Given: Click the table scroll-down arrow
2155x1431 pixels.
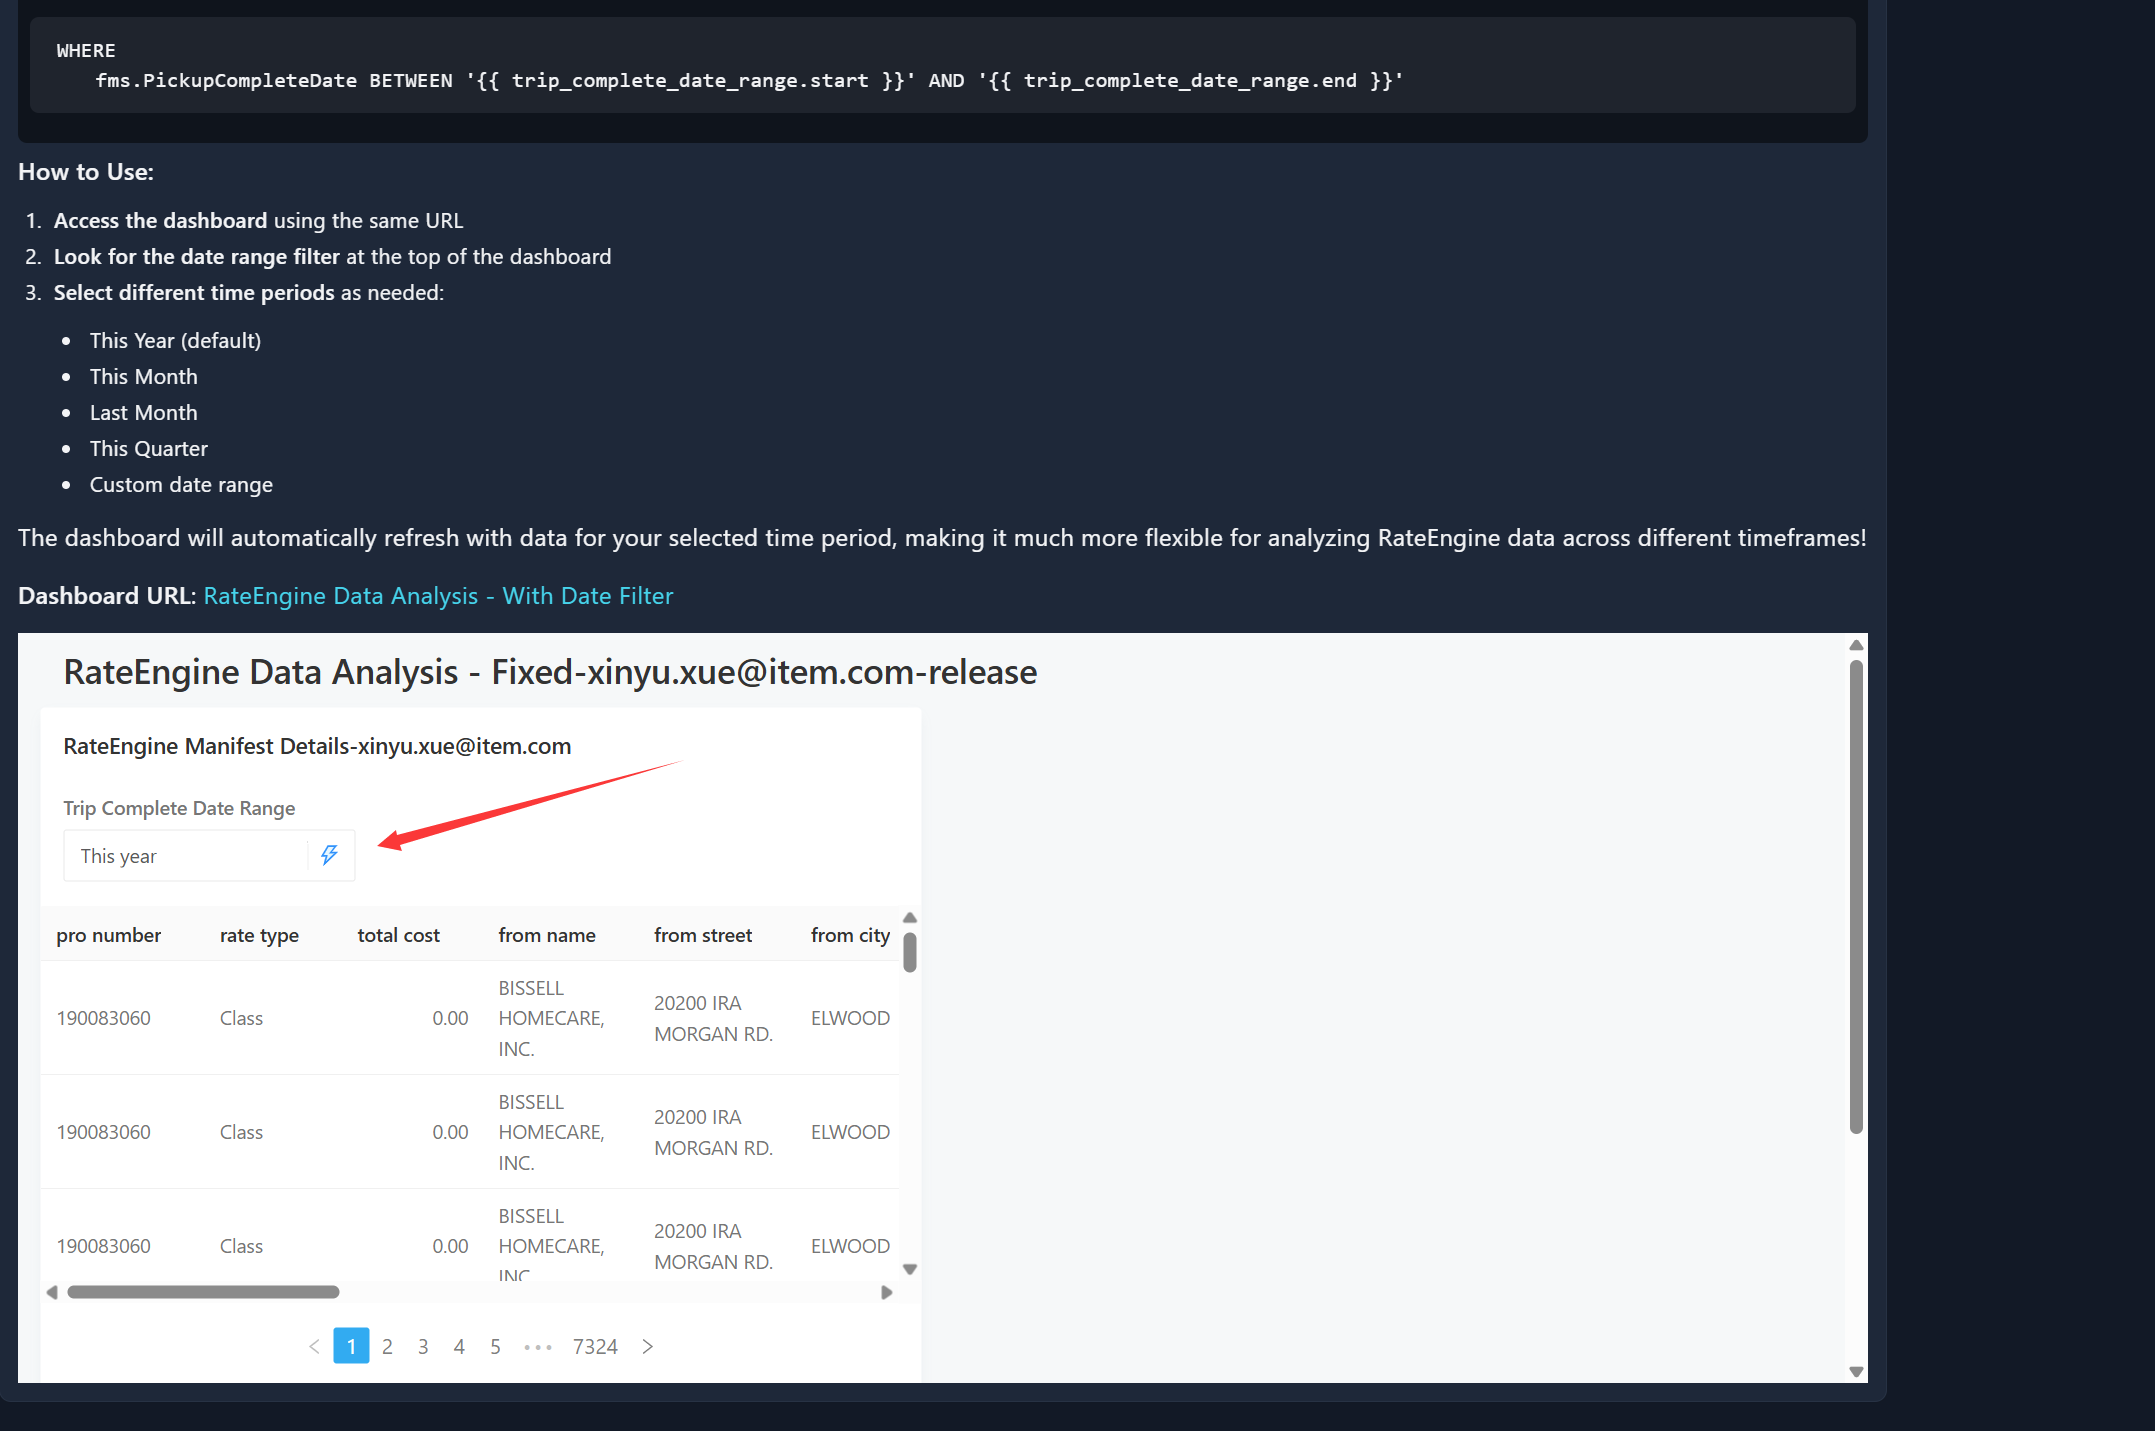Looking at the screenshot, I should point(910,1269).
